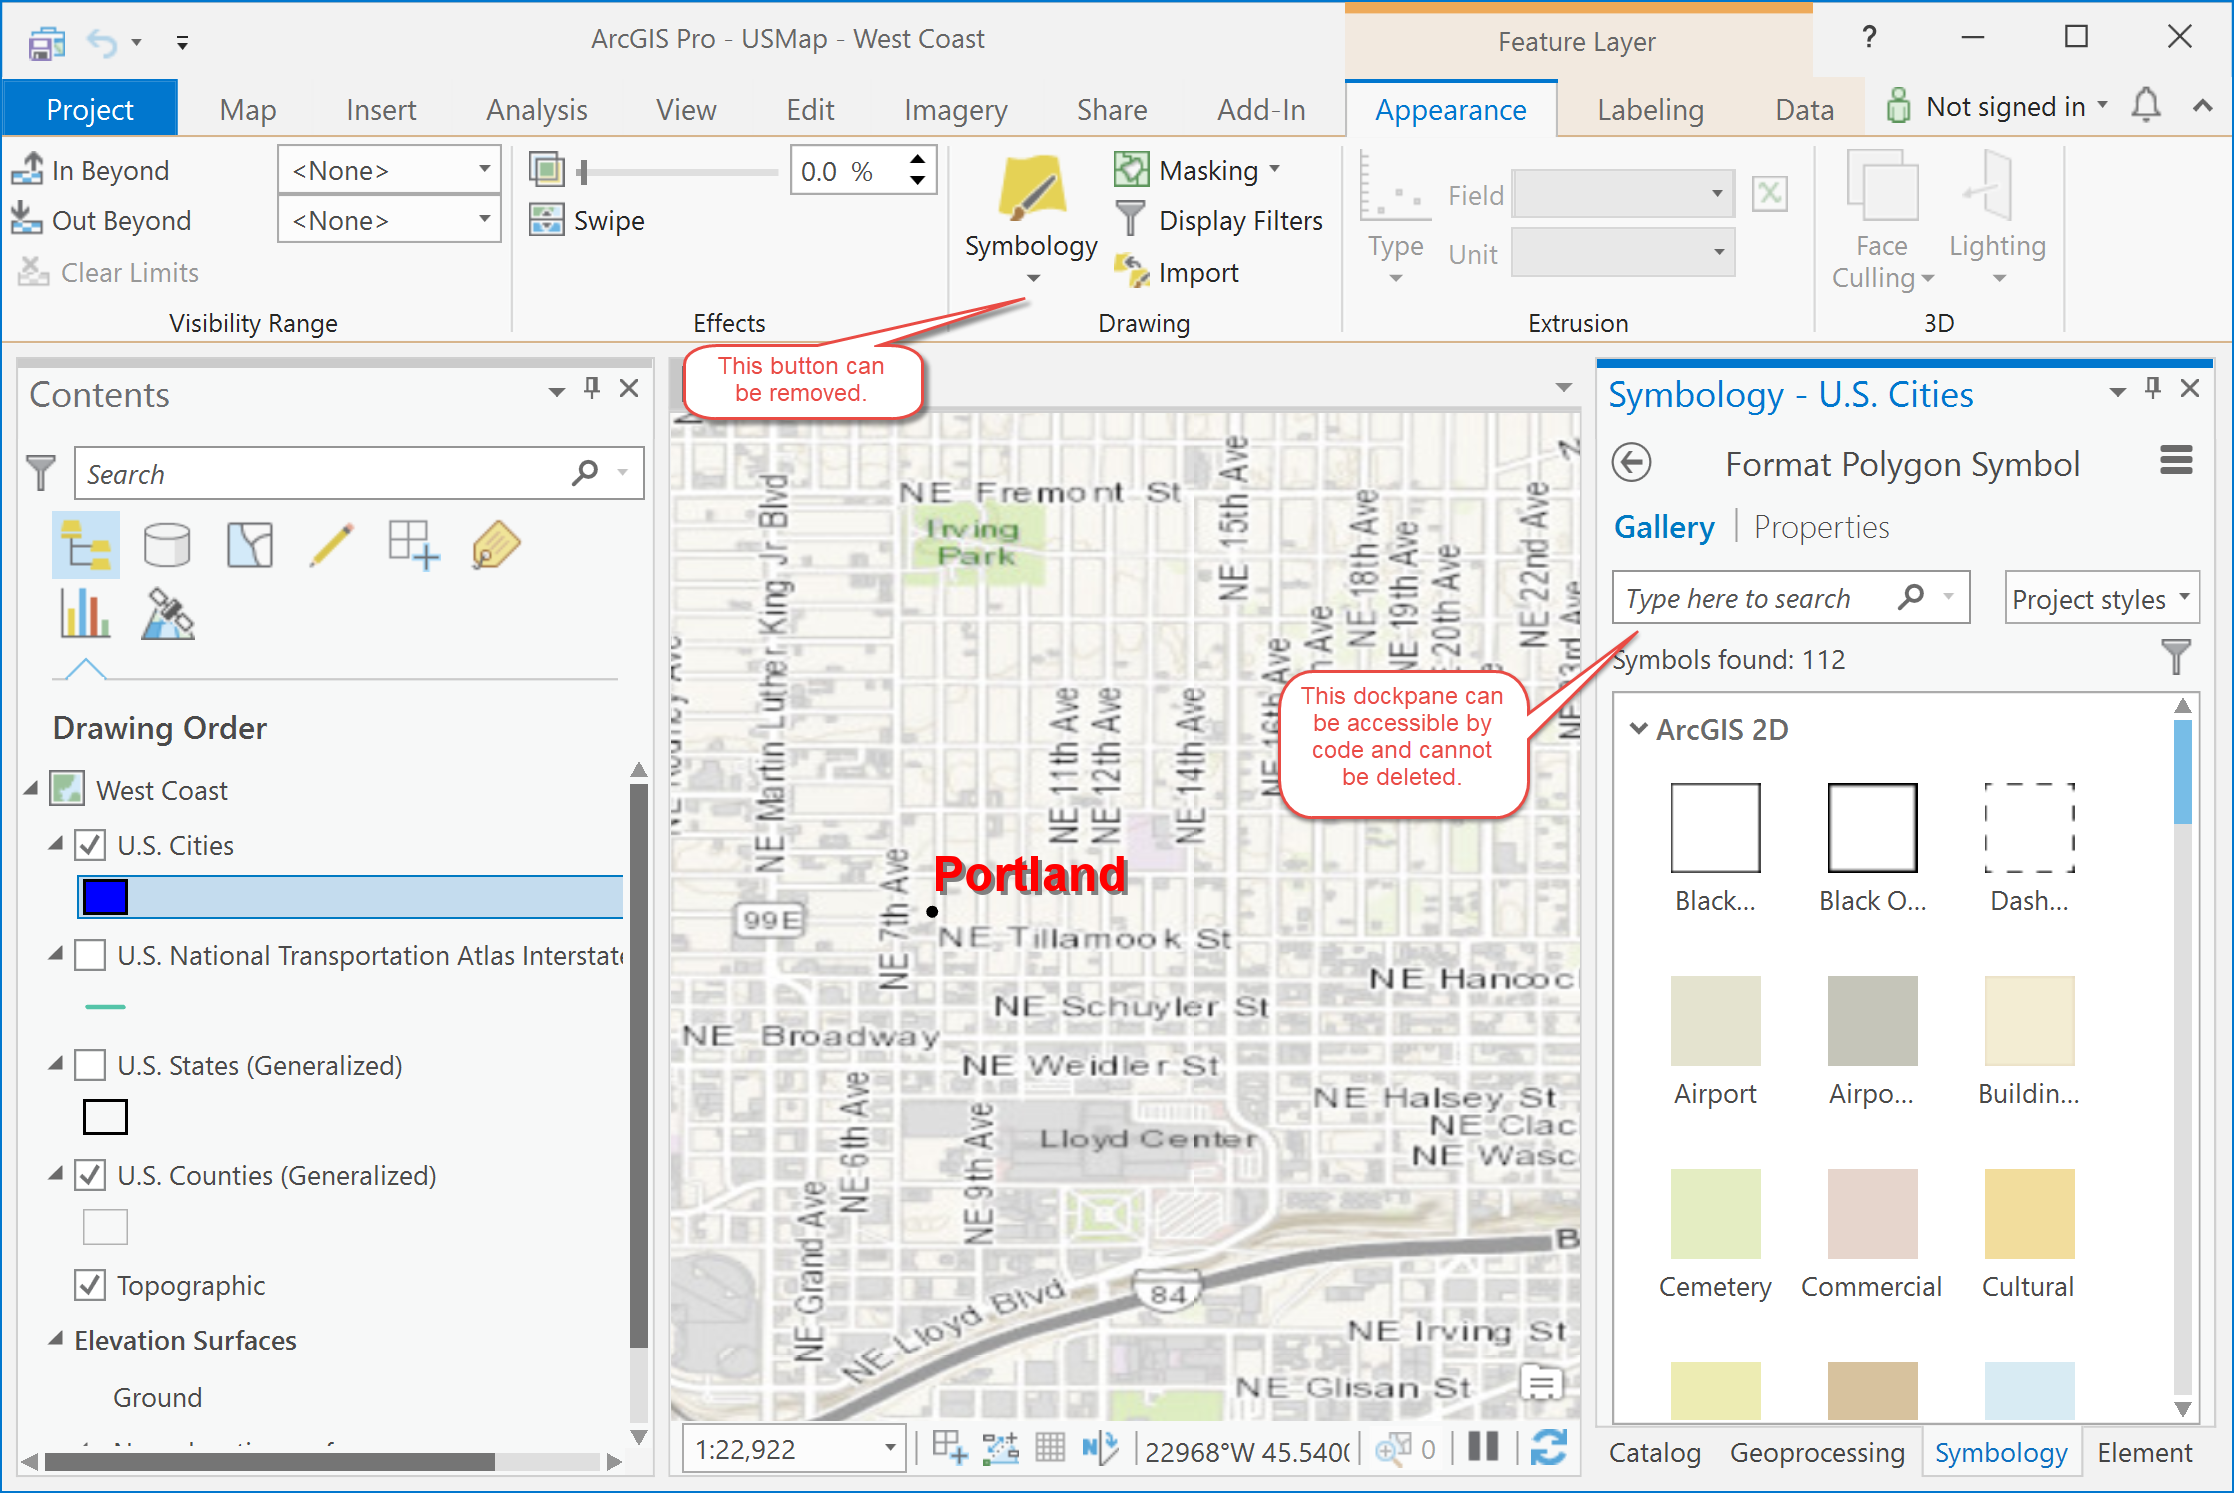
Task: Open the Not signed in dropdown
Action: 2016,106
